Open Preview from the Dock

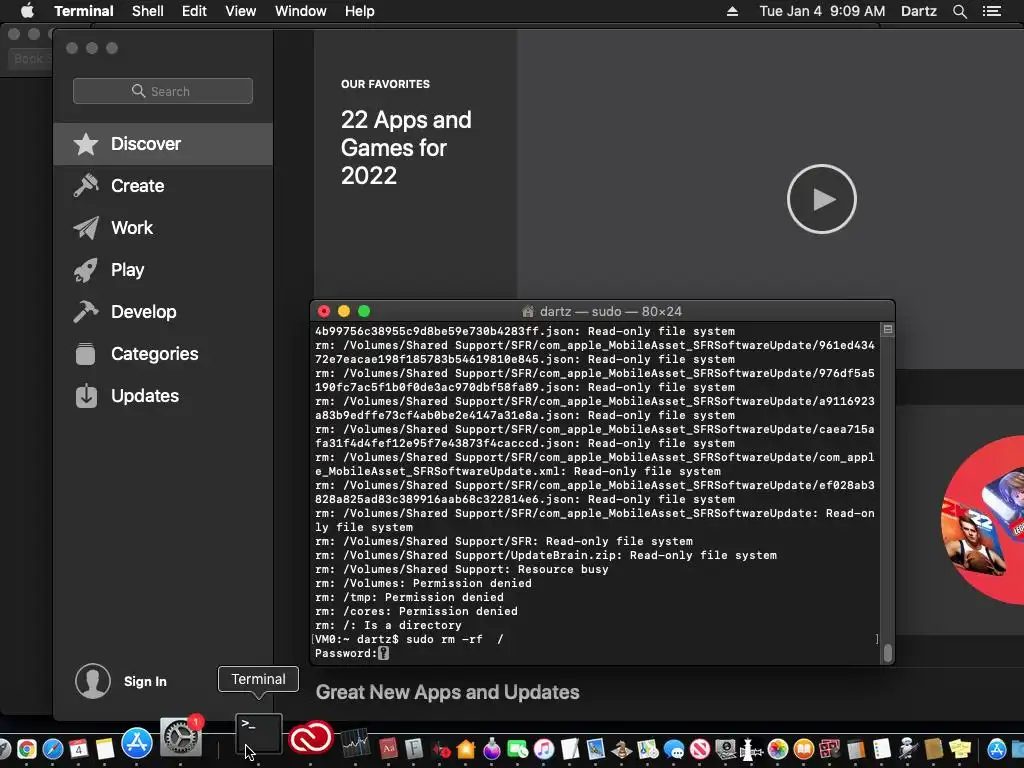(x=596, y=749)
